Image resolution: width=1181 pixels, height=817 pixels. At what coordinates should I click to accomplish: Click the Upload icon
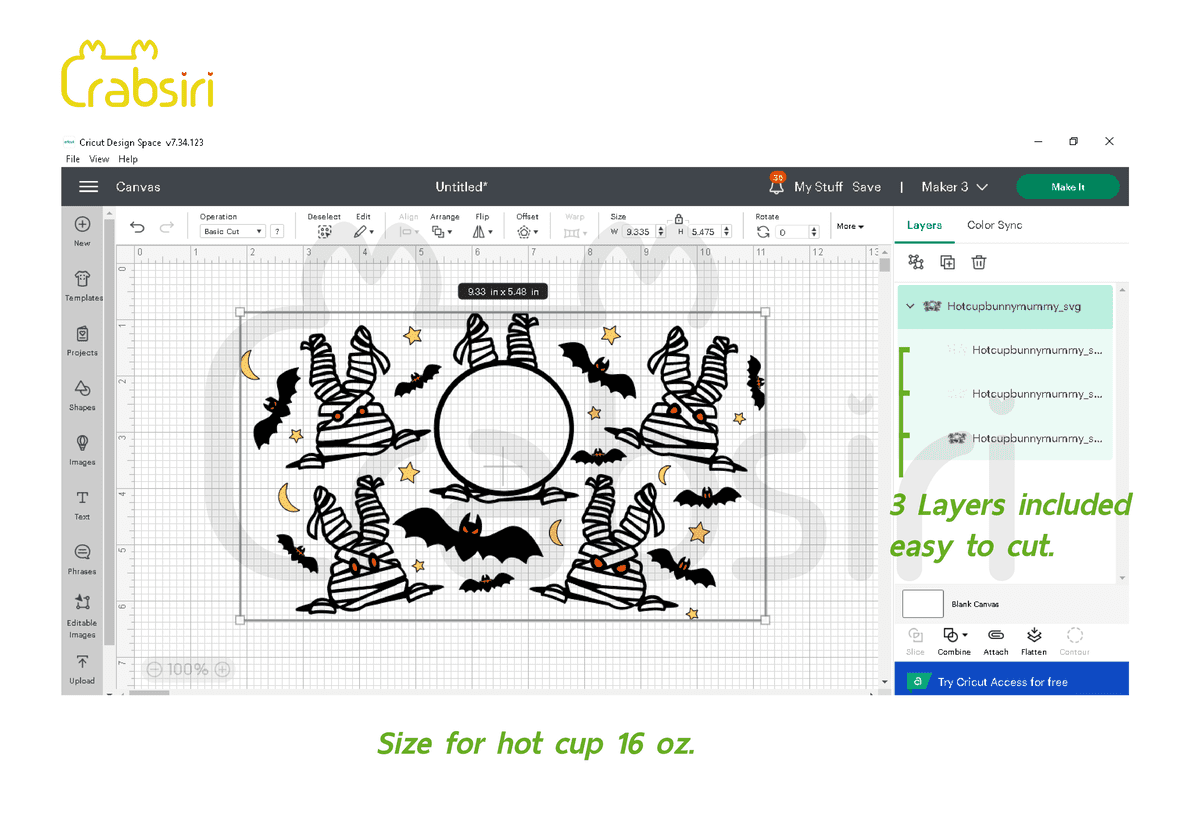coord(82,666)
